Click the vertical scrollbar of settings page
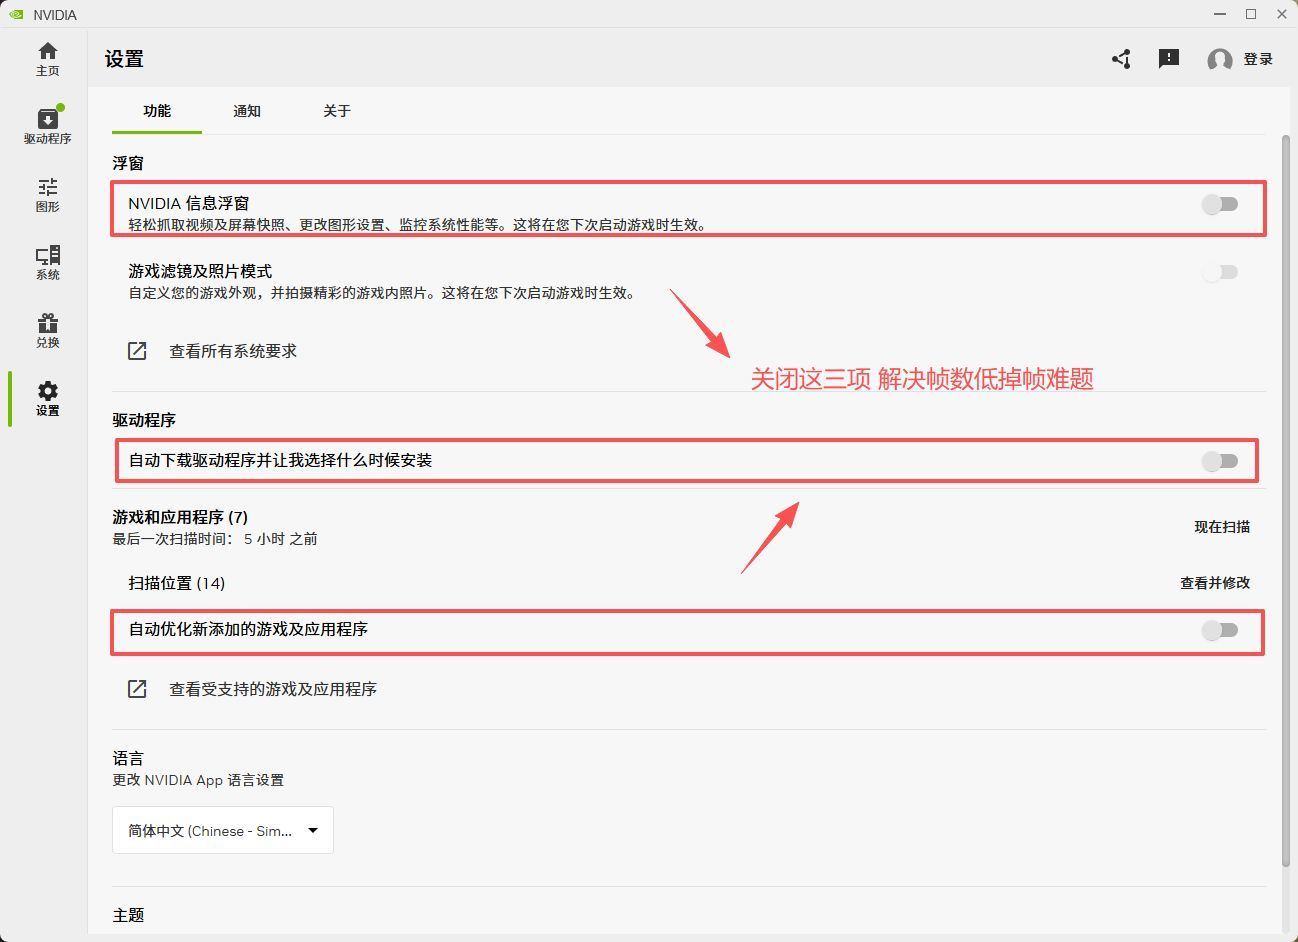 tap(1286, 500)
